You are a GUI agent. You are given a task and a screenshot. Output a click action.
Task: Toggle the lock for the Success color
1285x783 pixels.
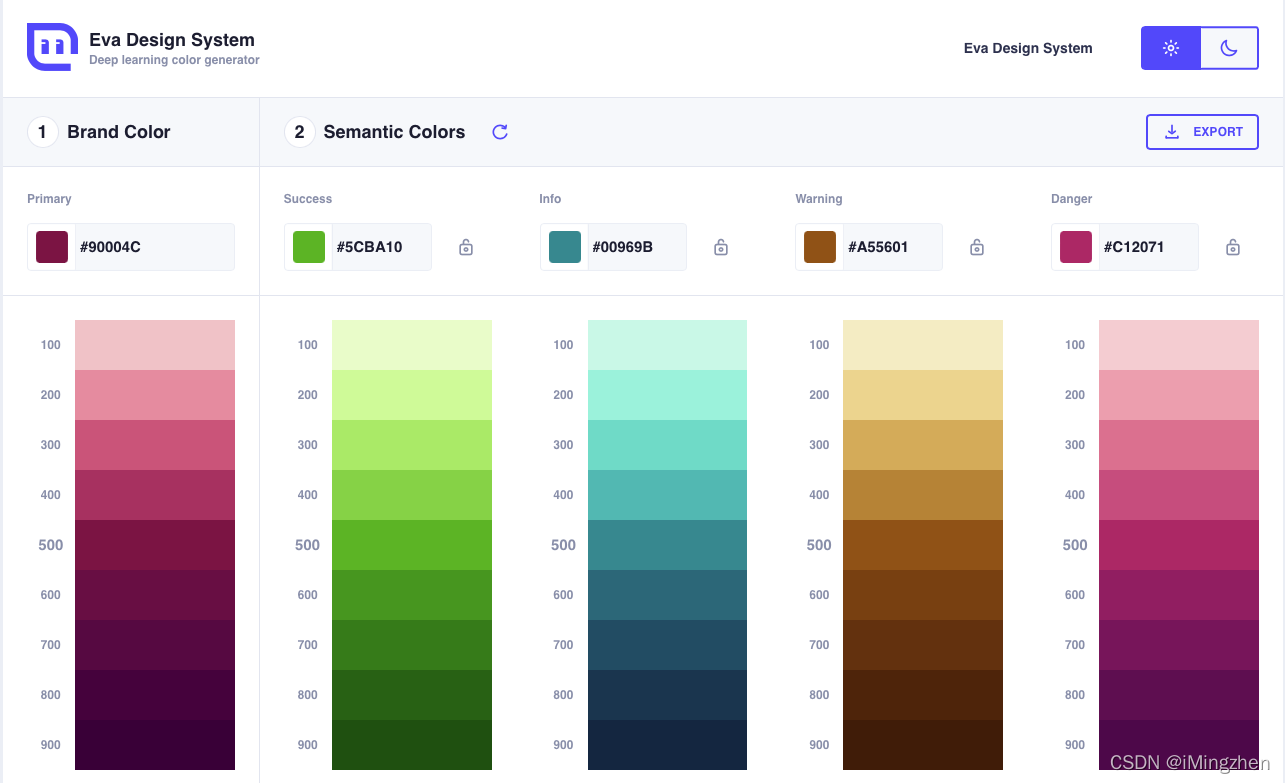click(x=466, y=247)
